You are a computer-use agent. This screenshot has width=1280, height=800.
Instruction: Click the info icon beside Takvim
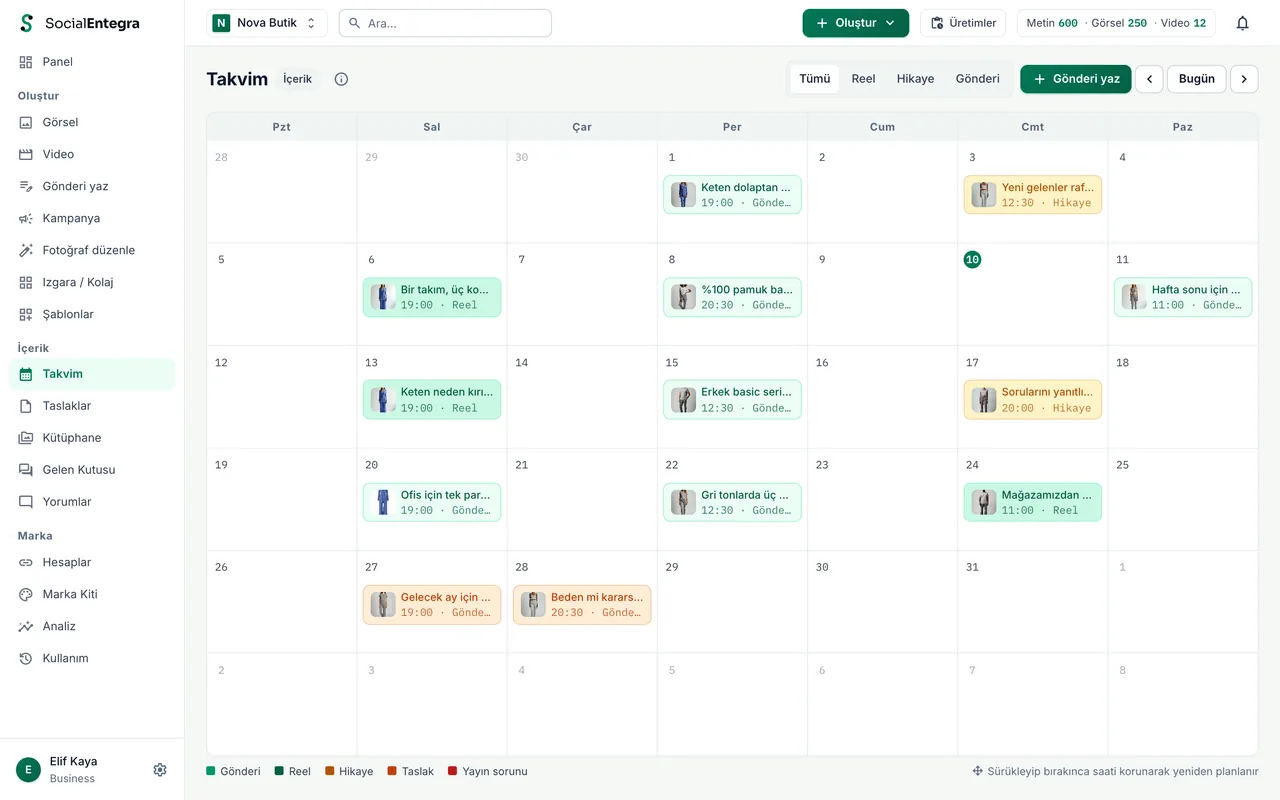341,79
